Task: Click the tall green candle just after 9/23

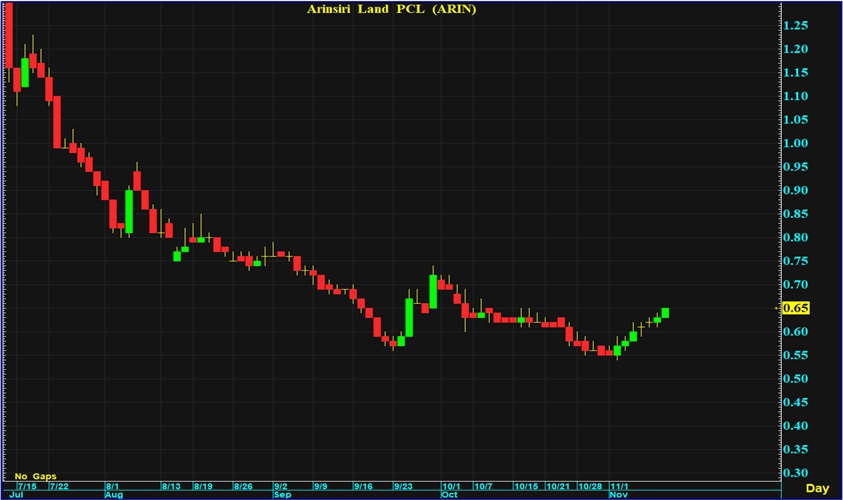Action: [409, 316]
